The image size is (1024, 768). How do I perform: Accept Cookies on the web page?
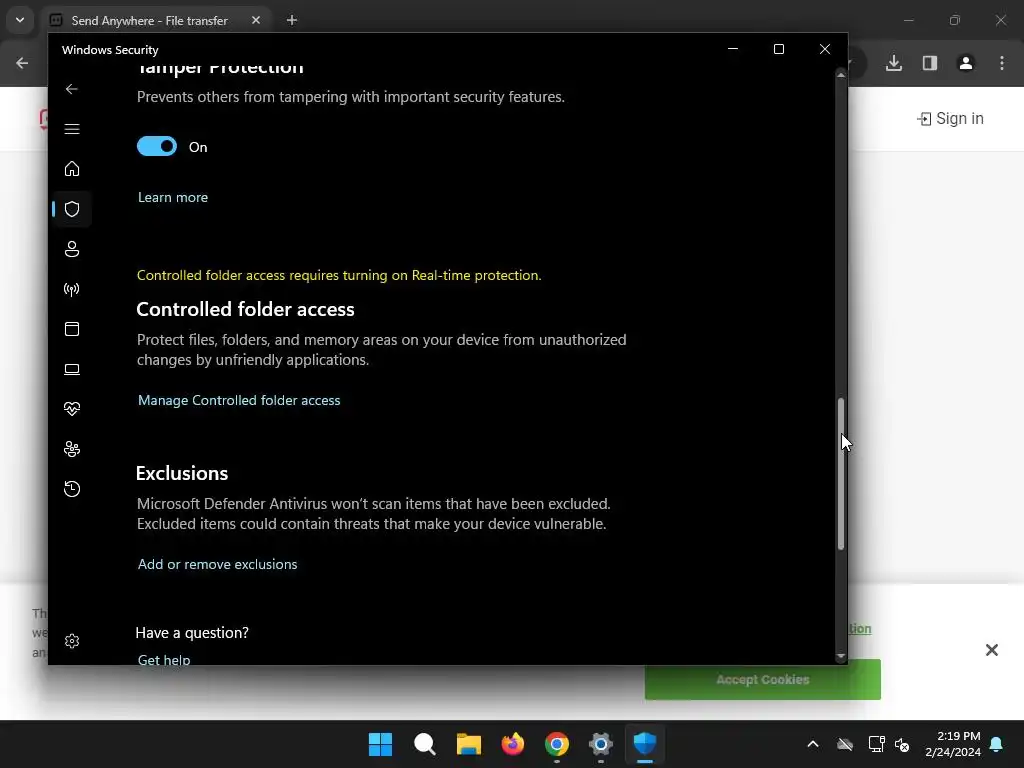coord(762,679)
